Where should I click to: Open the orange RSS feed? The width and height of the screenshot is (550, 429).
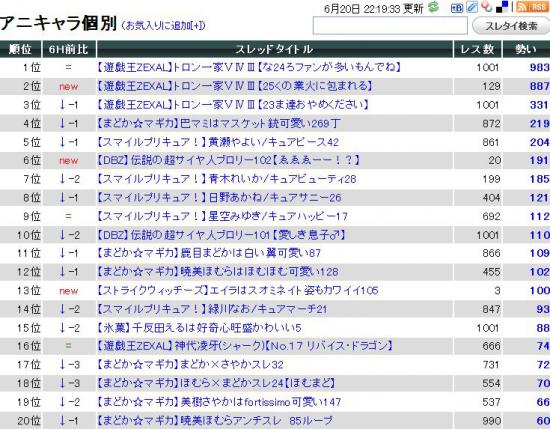[x=533, y=7]
